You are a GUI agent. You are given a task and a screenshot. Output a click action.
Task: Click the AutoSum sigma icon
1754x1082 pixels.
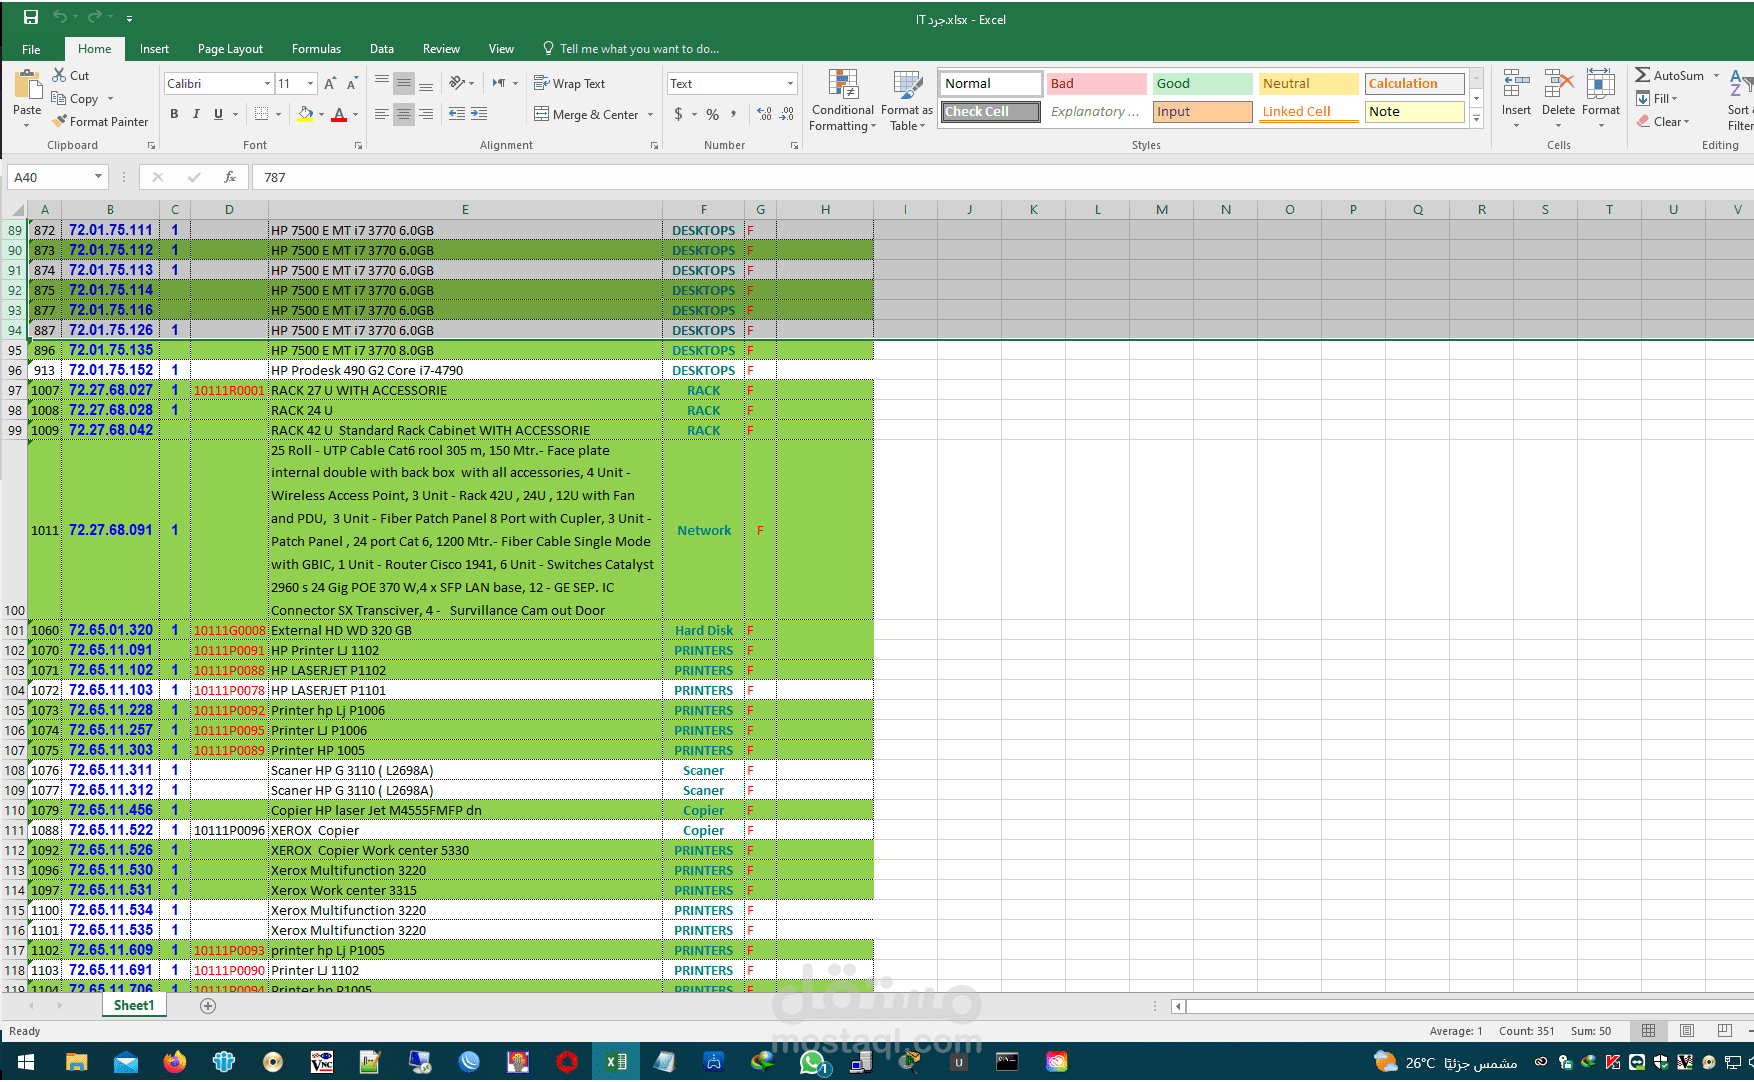(1643, 75)
